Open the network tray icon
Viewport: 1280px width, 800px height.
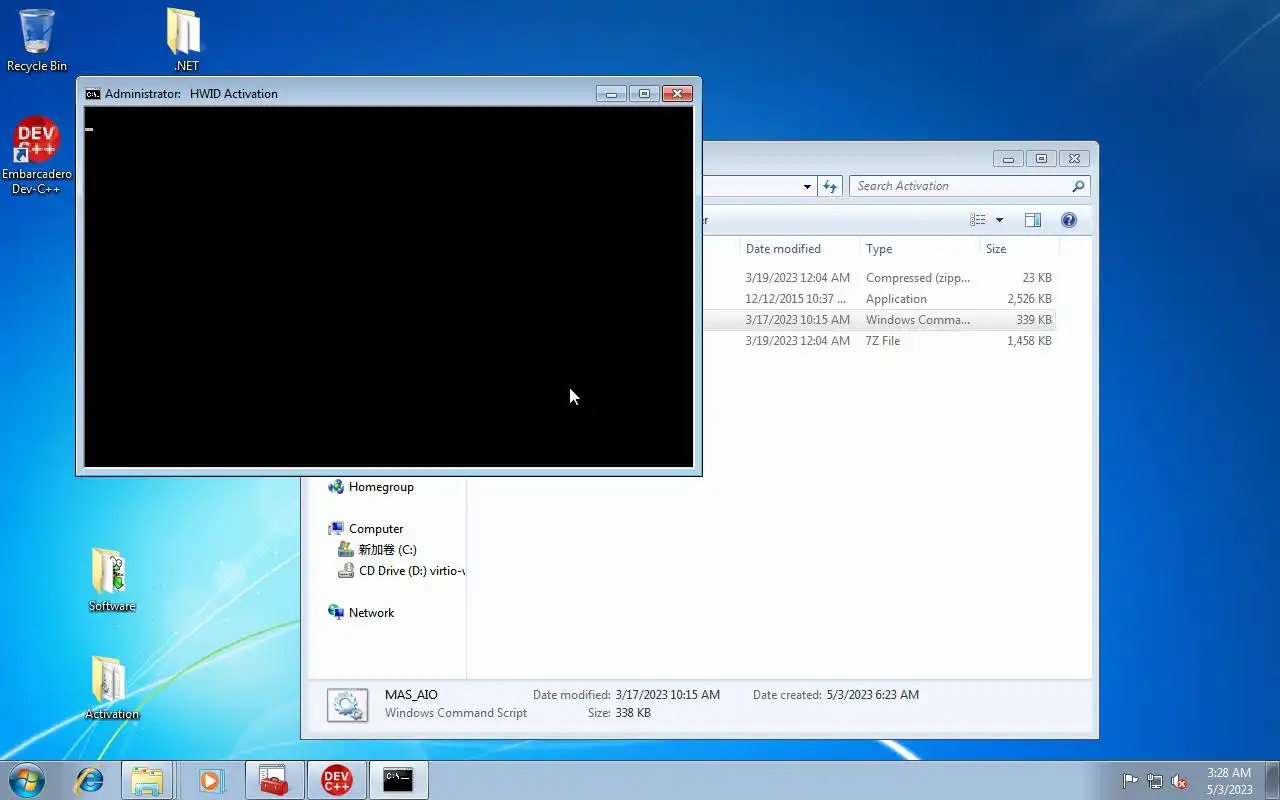point(1155,781)
